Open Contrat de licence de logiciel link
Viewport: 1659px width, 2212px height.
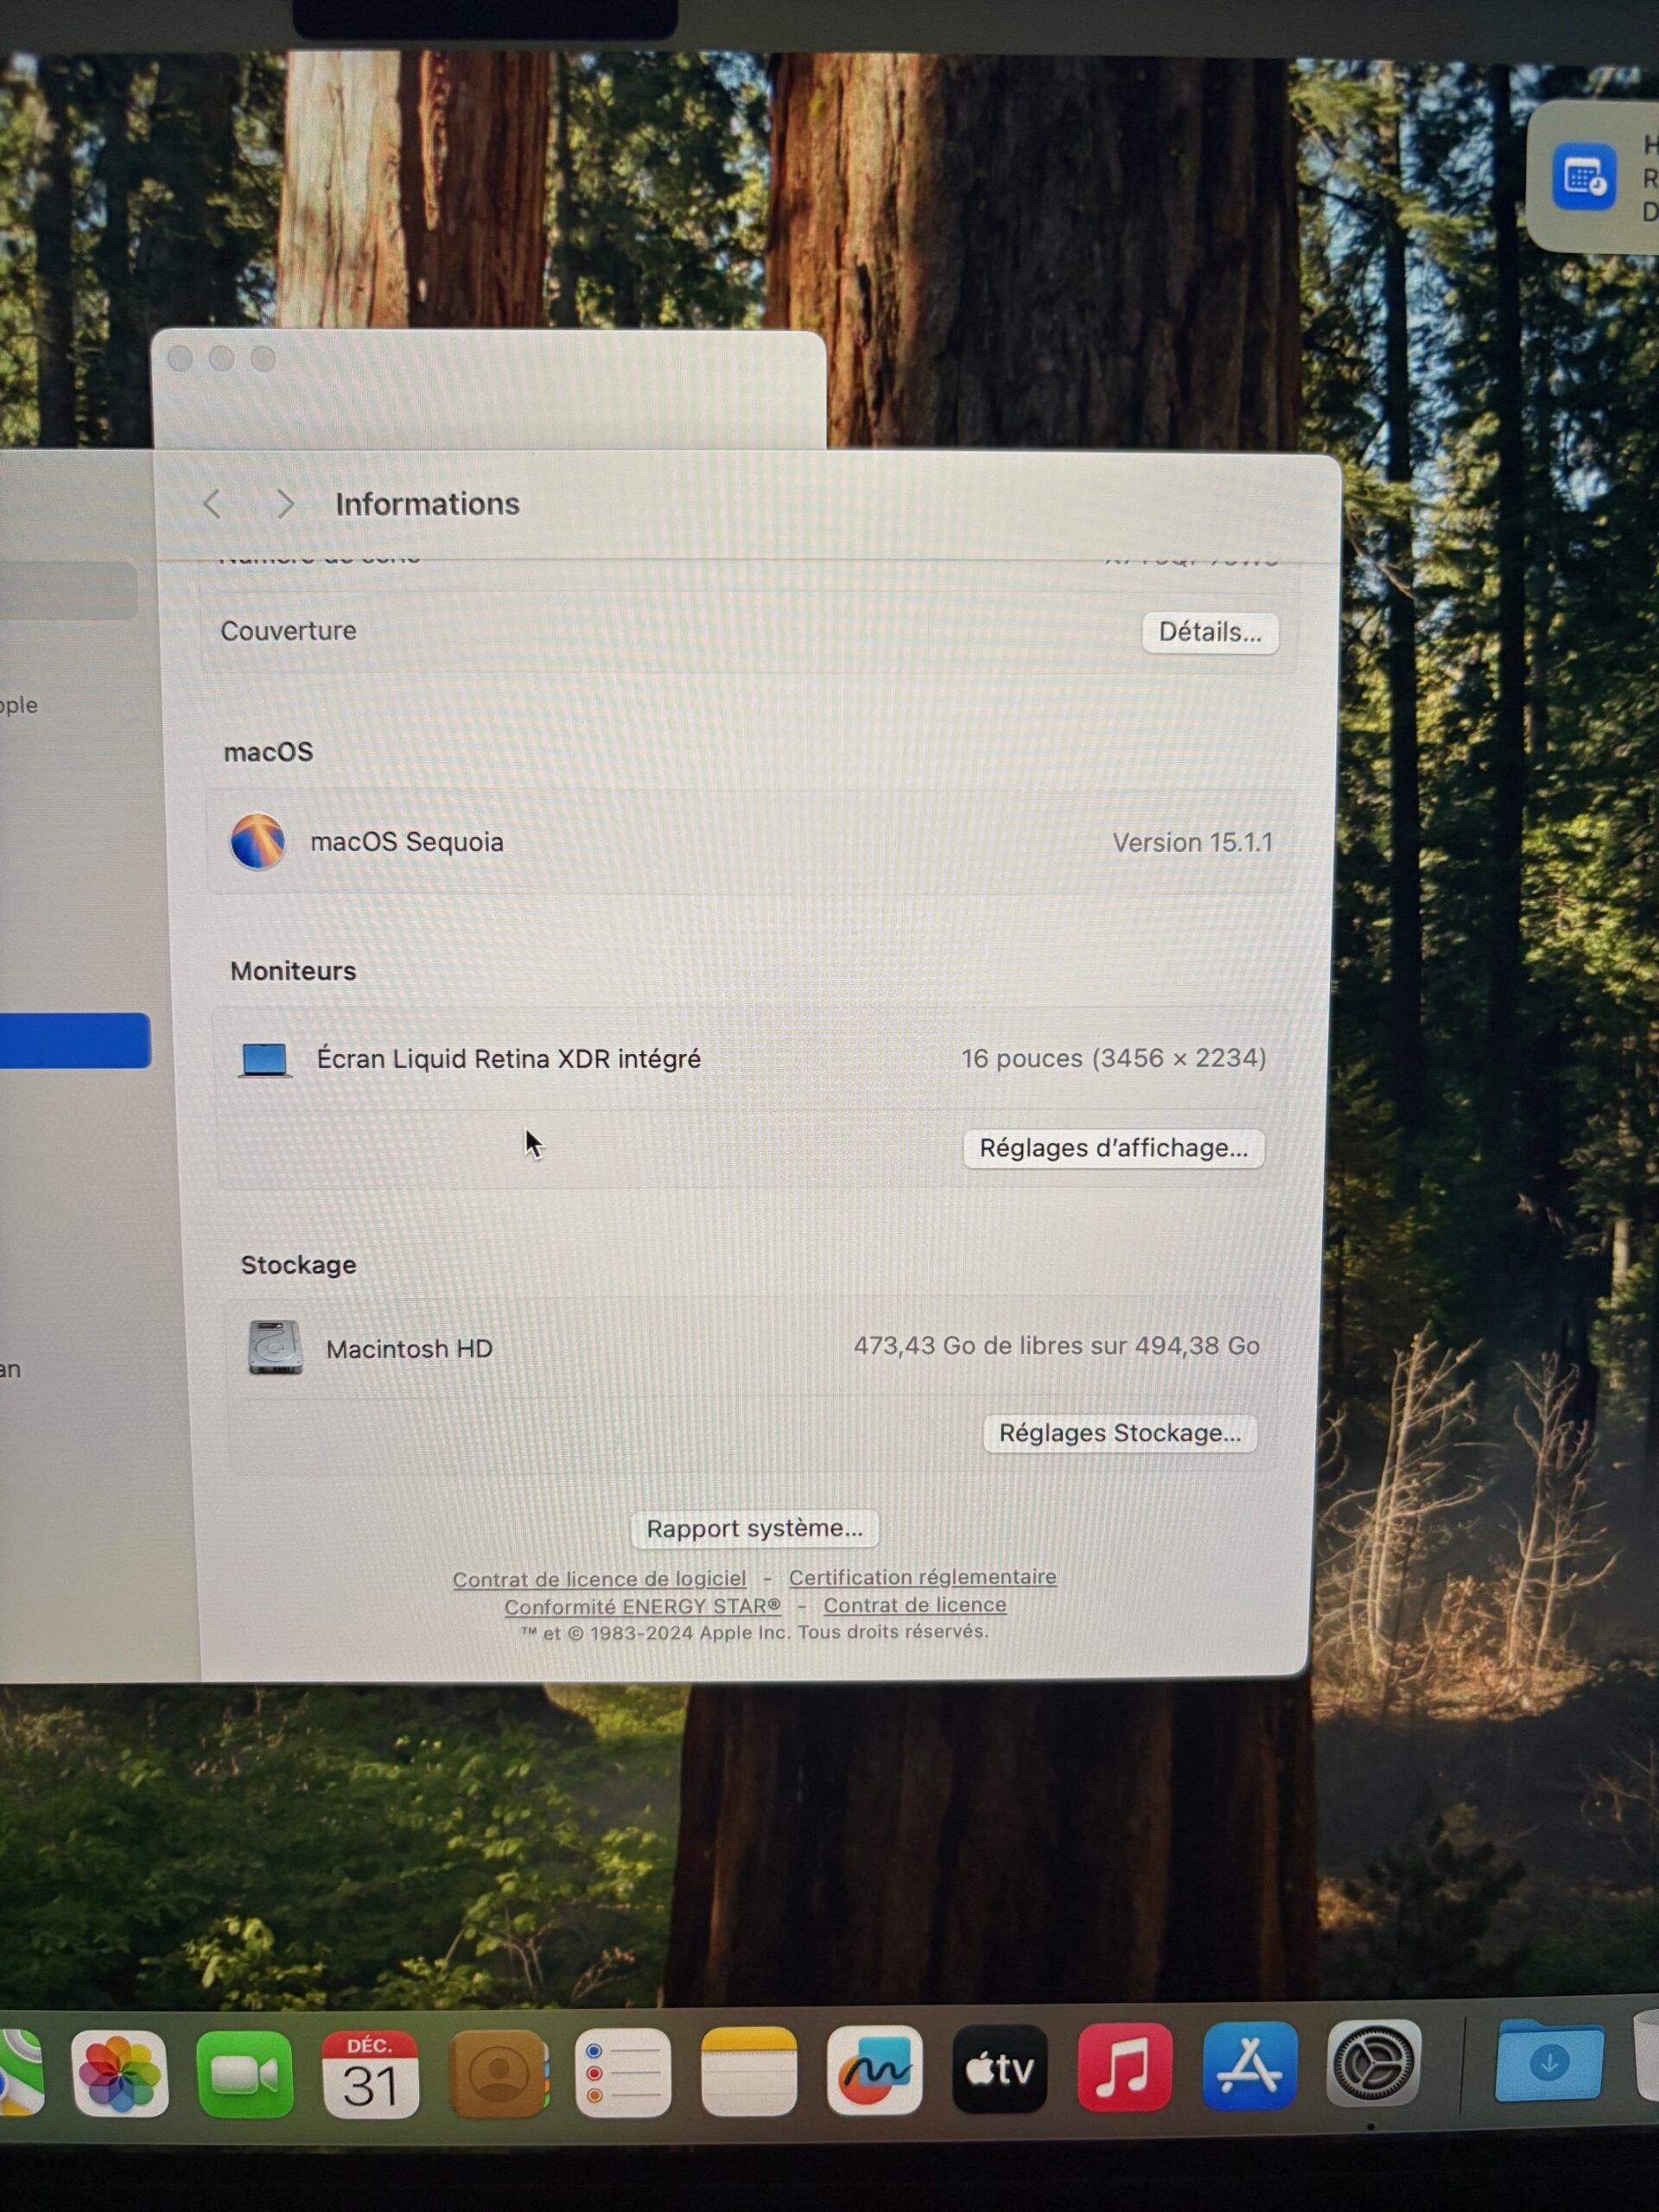(x=599, y=1579)
